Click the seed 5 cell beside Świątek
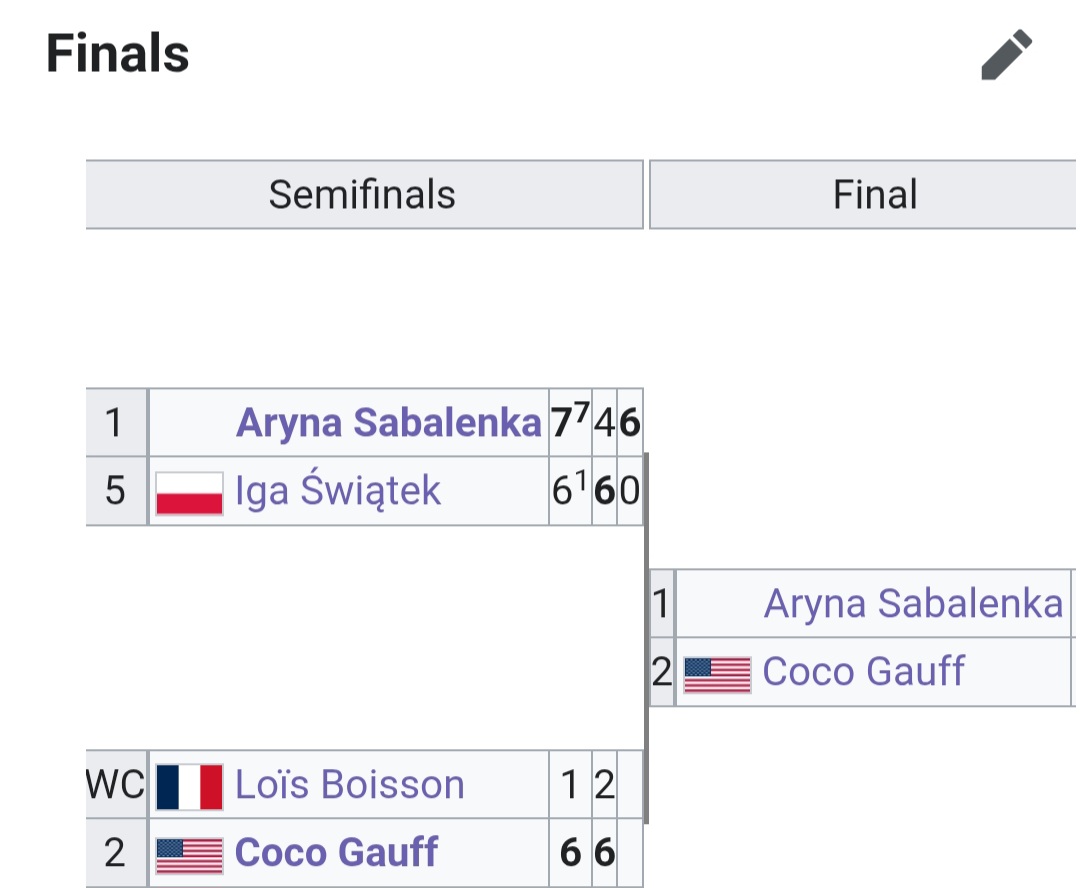 click(115, 492)
